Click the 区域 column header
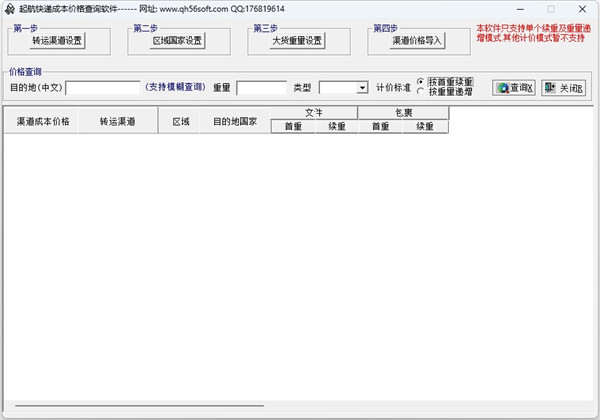 pyautogui.click(x=180, y=121)
